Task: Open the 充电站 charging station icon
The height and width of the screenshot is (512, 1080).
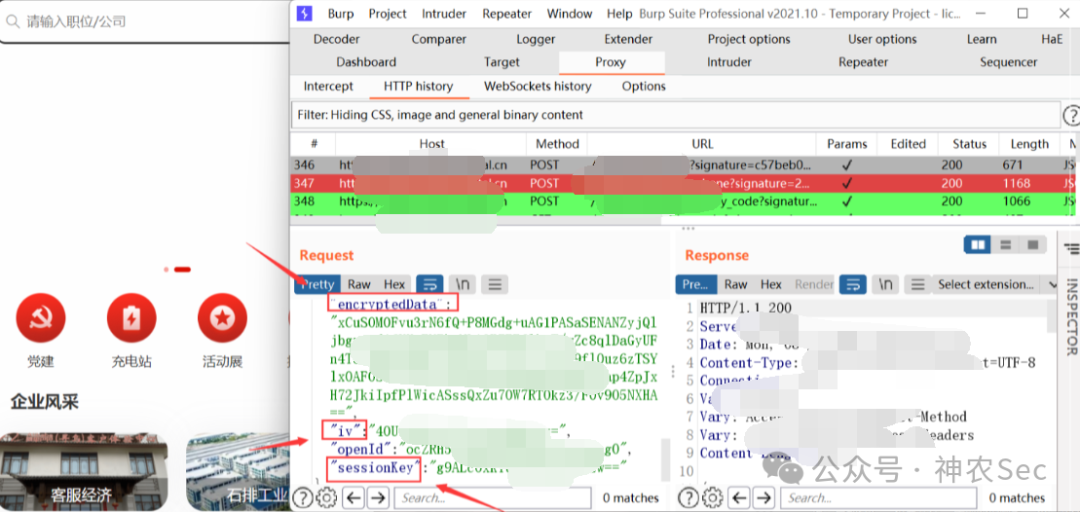Action: click(132, 318)
